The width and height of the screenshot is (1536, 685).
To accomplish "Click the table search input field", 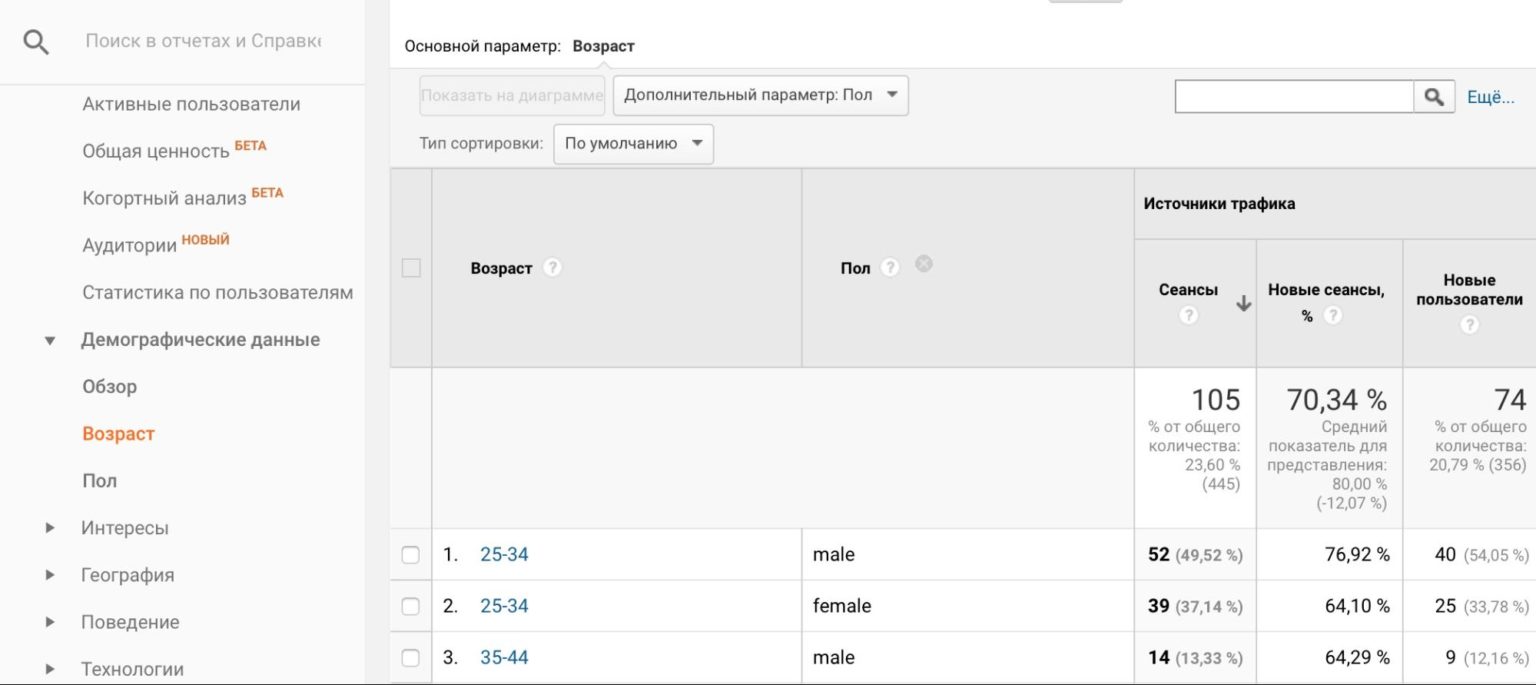I will (x=1293, y=97).
